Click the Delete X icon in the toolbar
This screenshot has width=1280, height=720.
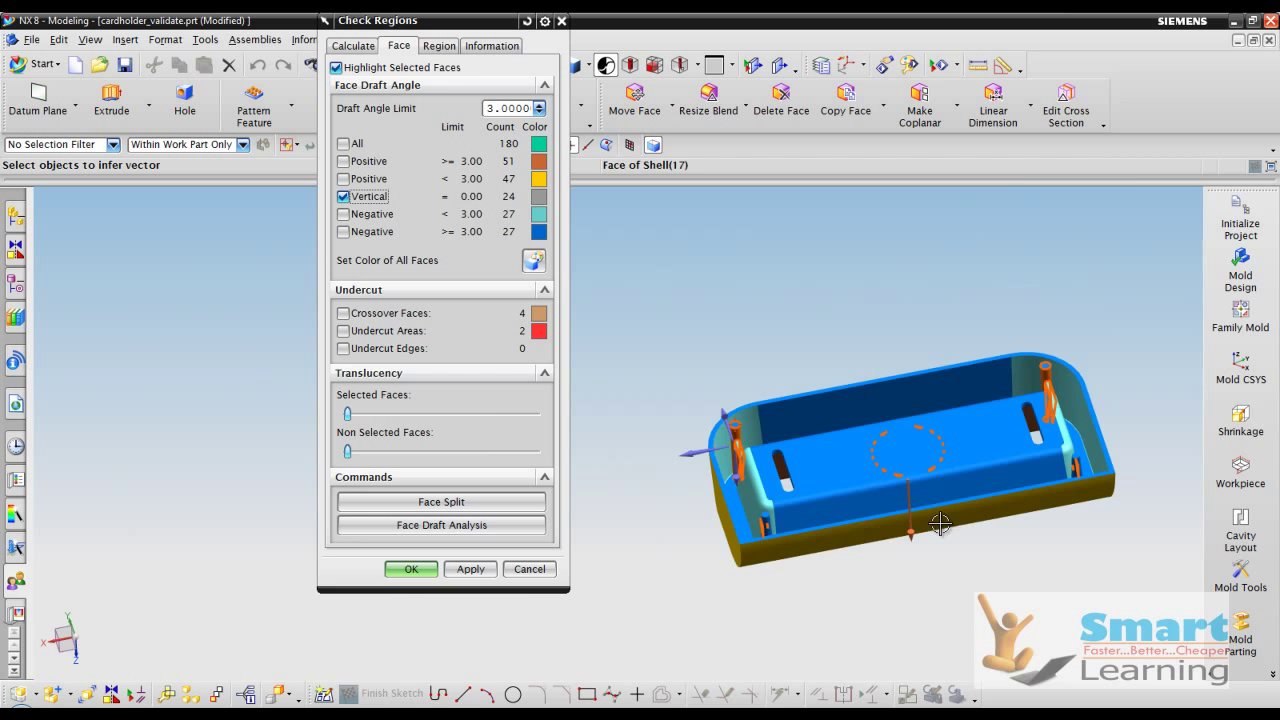coord(229,65)
